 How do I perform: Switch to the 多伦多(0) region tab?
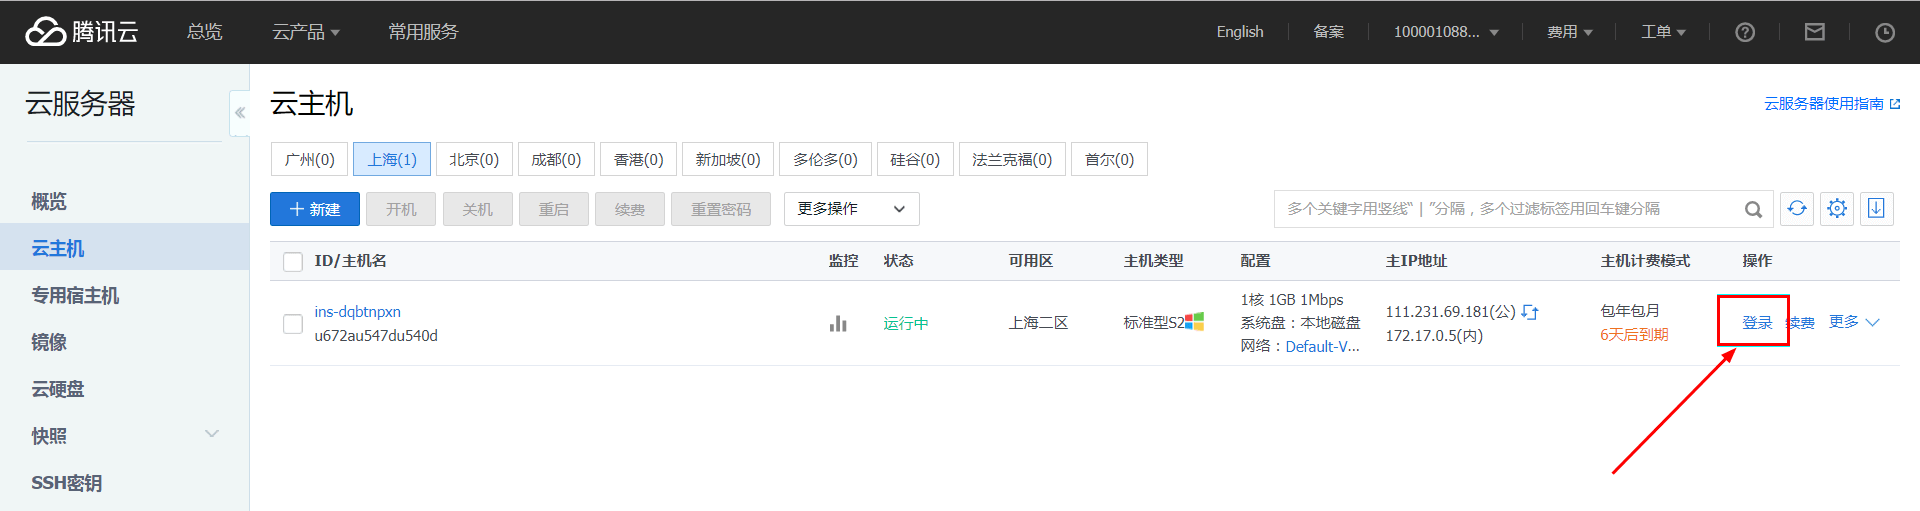click(825, 159)
